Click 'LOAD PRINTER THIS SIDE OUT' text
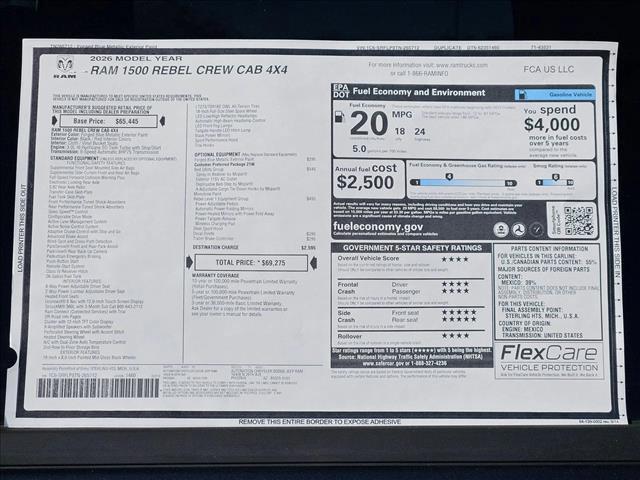The height and width of the screenshot is (480, 640). [x=20, y=228]
